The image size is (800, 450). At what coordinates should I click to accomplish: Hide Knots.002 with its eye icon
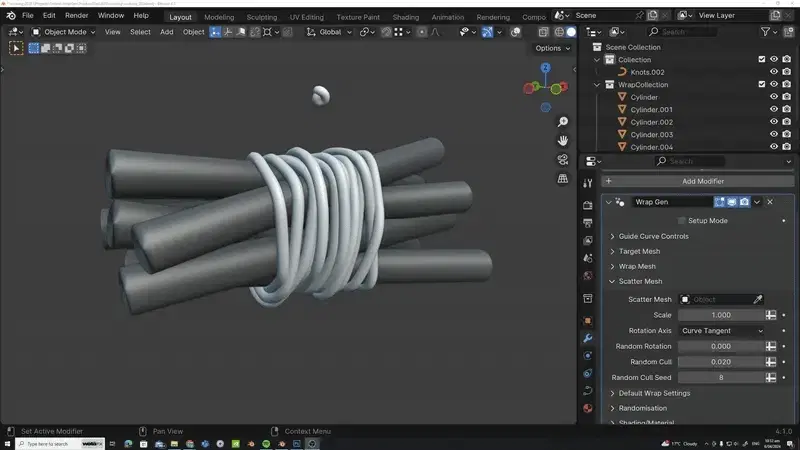click(x=773, y=72)
